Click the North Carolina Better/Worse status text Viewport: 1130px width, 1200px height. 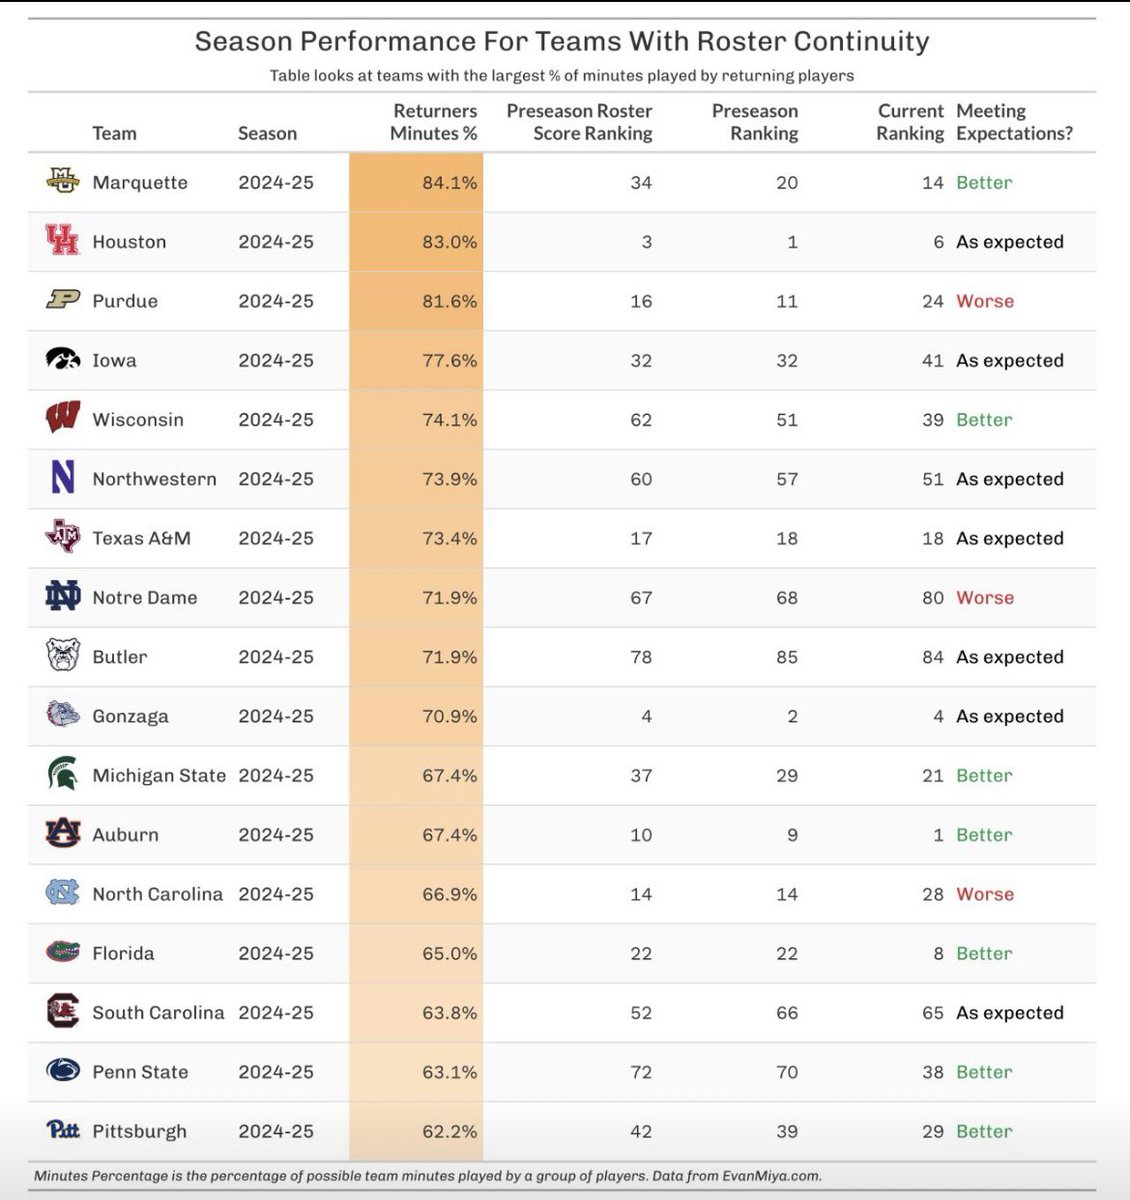pyautogui.click(x=985, y=894)
